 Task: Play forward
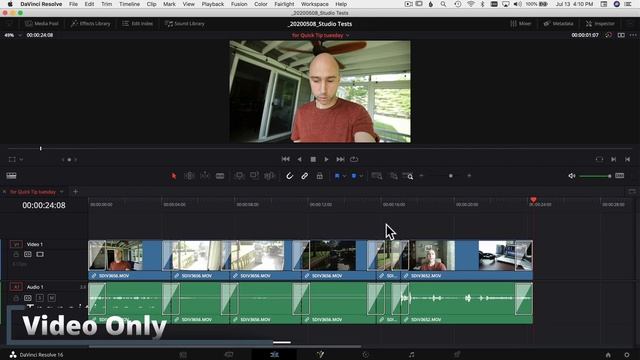pyautogui.click(x=326, y=159)
